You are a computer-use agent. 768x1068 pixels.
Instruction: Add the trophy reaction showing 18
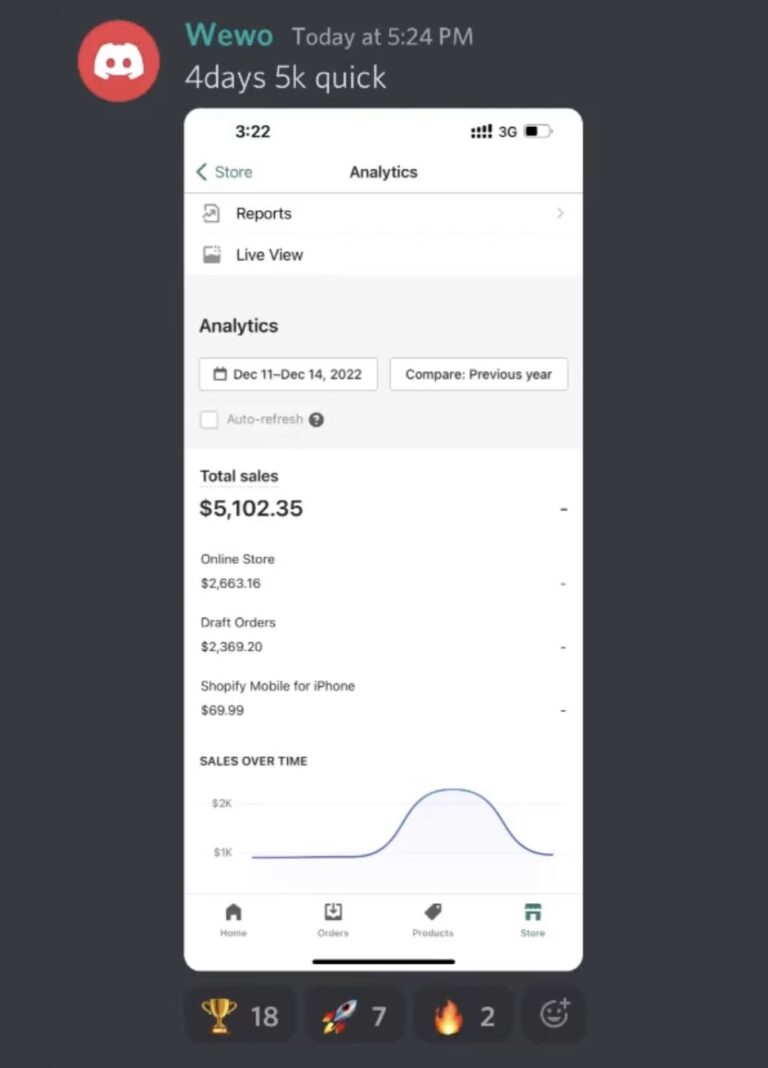240,1016
